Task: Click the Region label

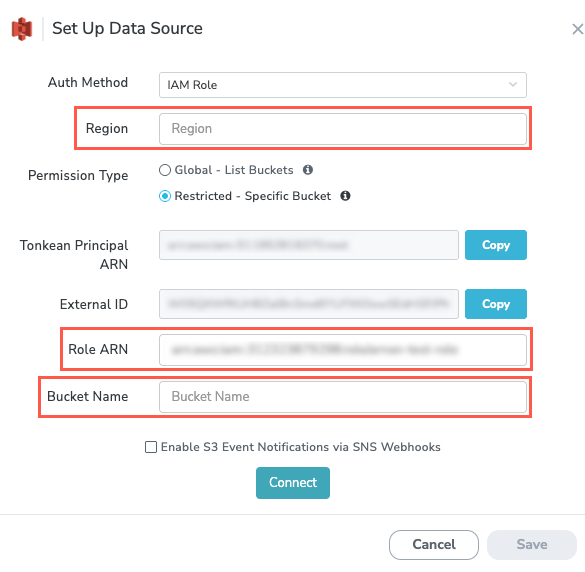Action: (x=107, y=129)
